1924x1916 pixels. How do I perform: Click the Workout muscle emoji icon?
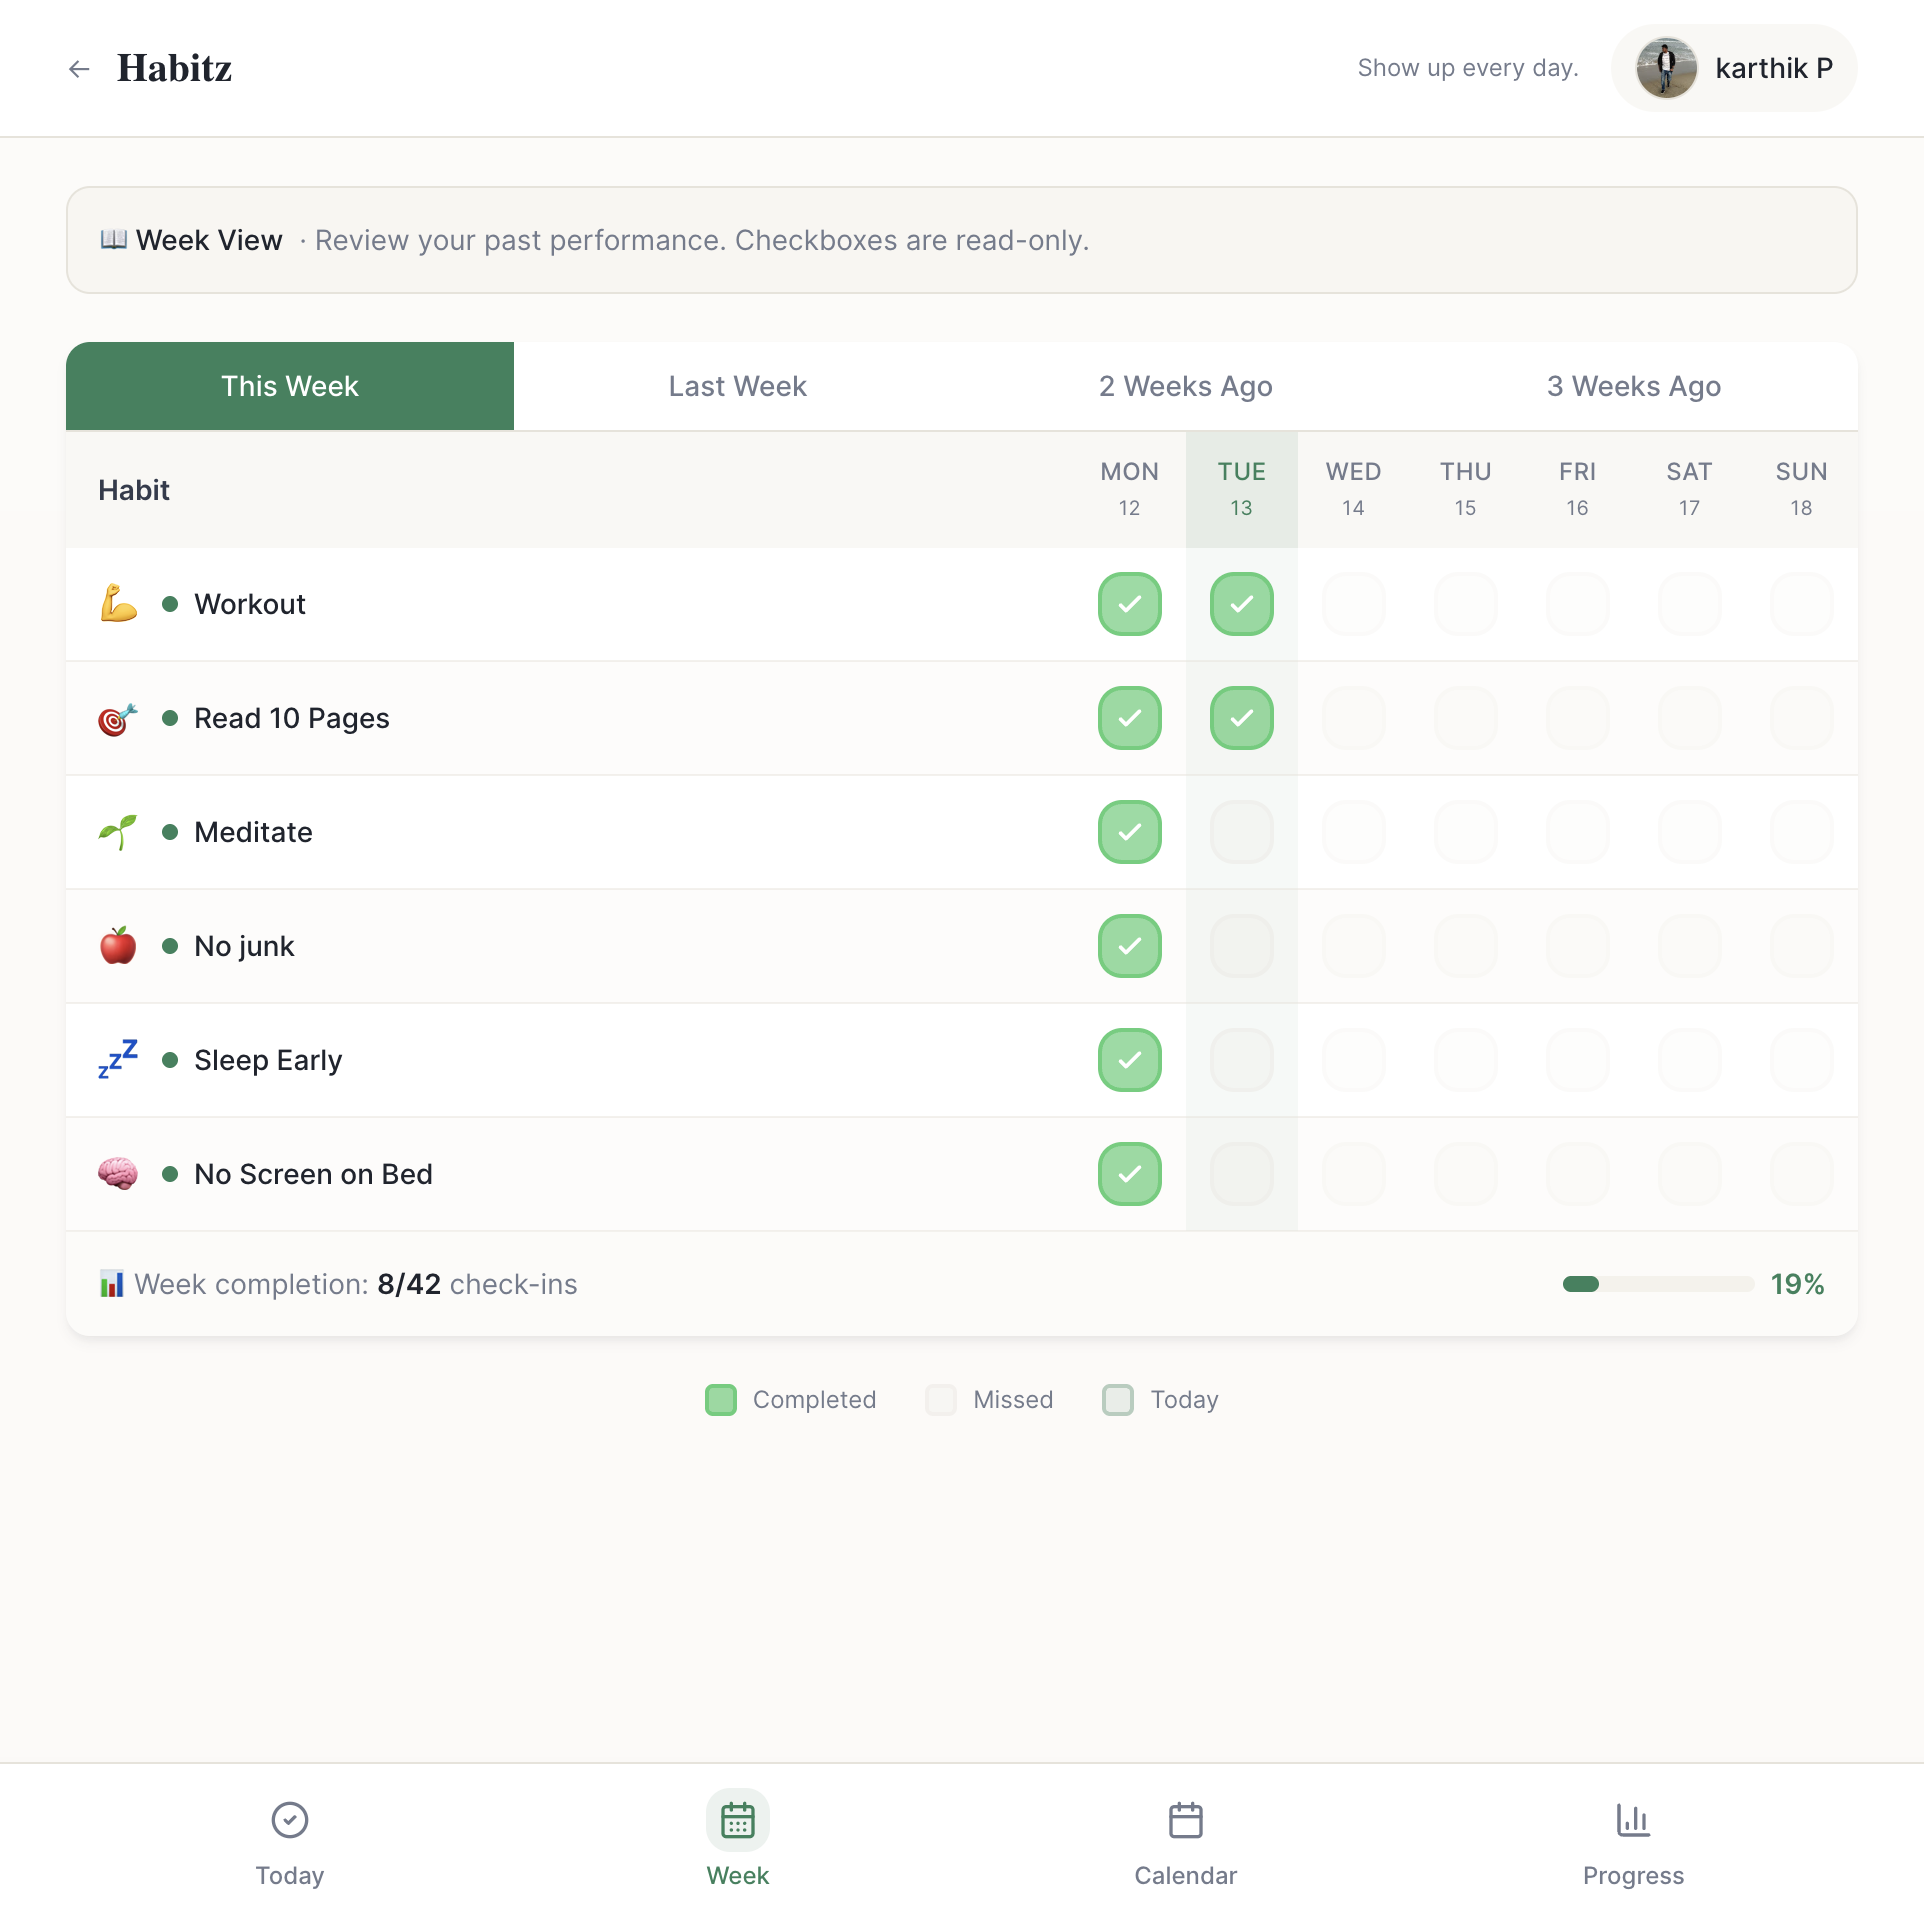pyautogui.click(x=117, y=603)
